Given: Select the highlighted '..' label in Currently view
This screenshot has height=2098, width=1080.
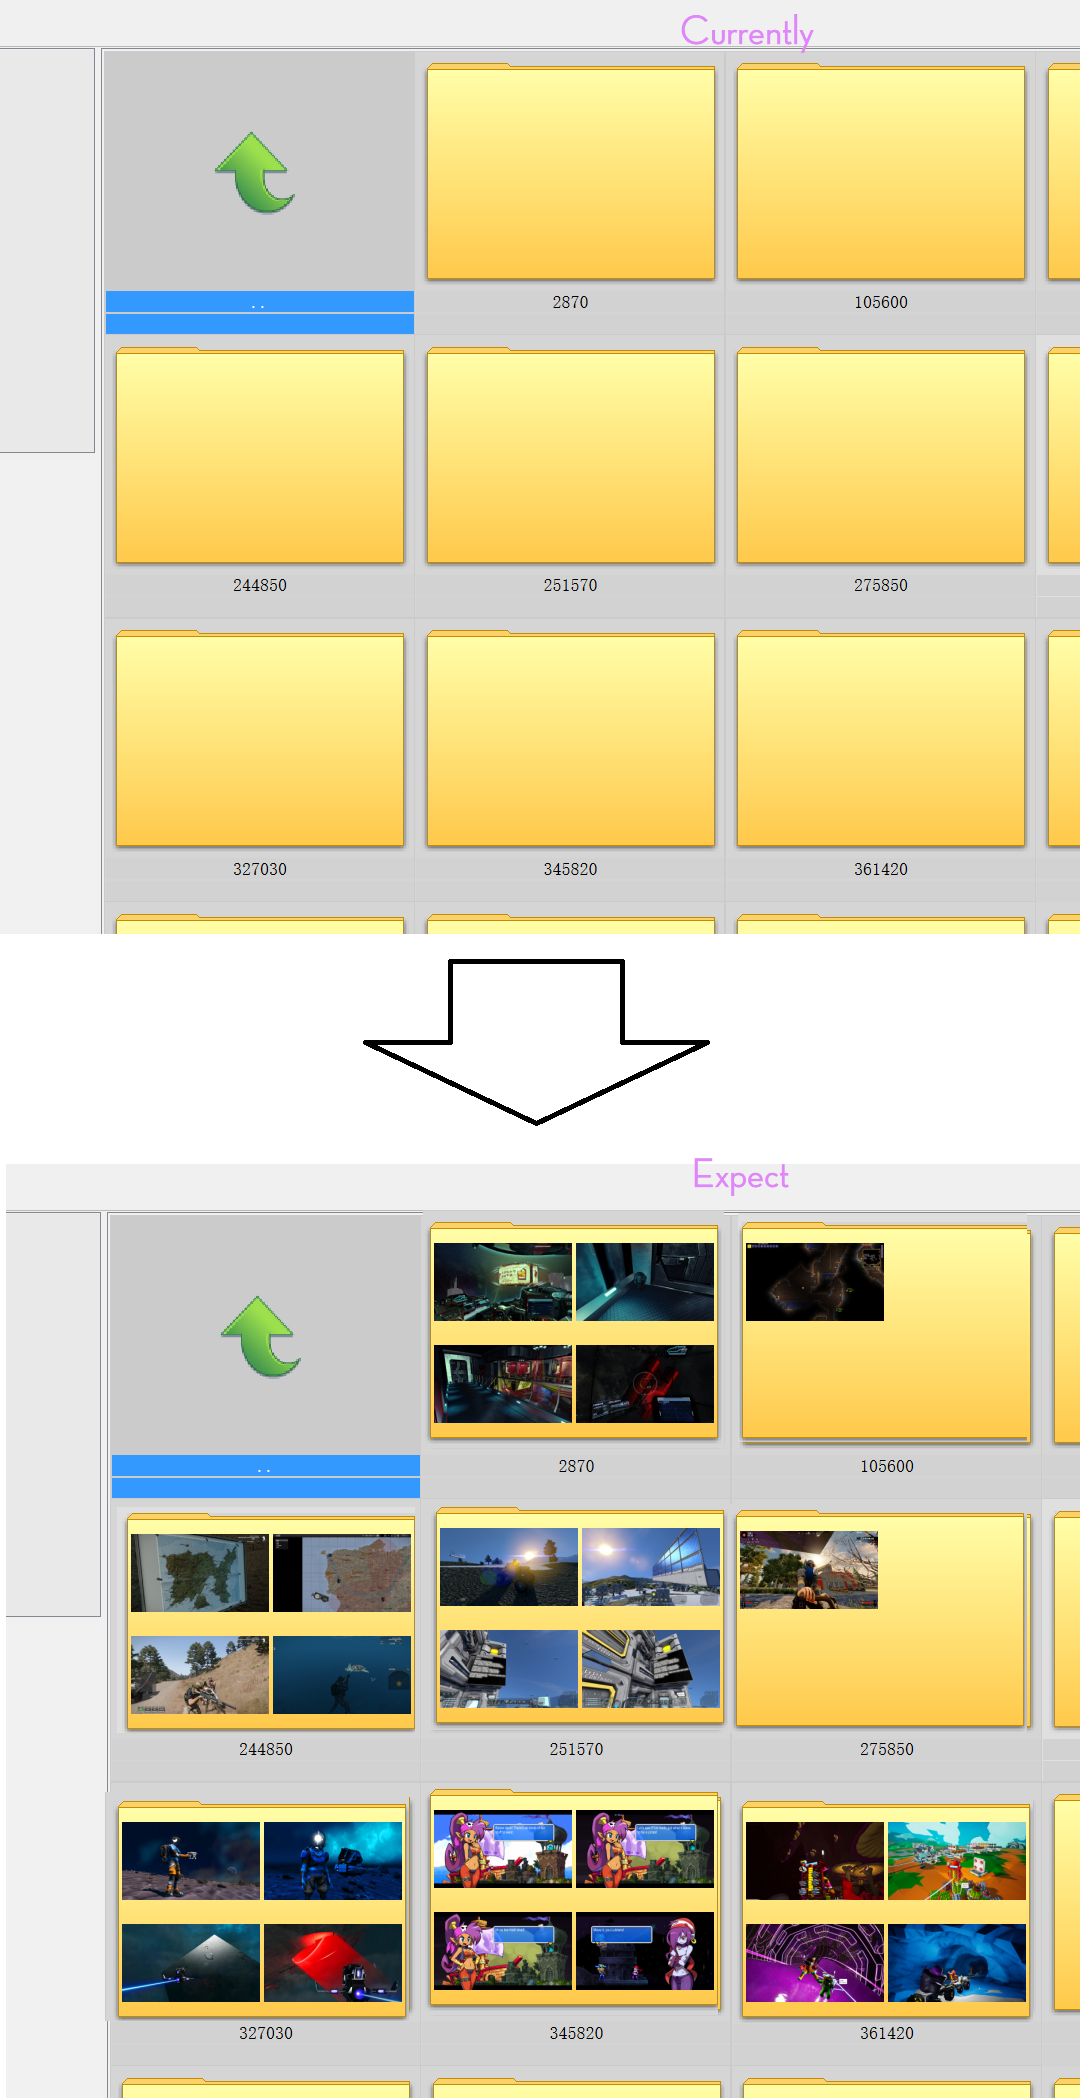Looking at the screenshot, I should [260, 303].
